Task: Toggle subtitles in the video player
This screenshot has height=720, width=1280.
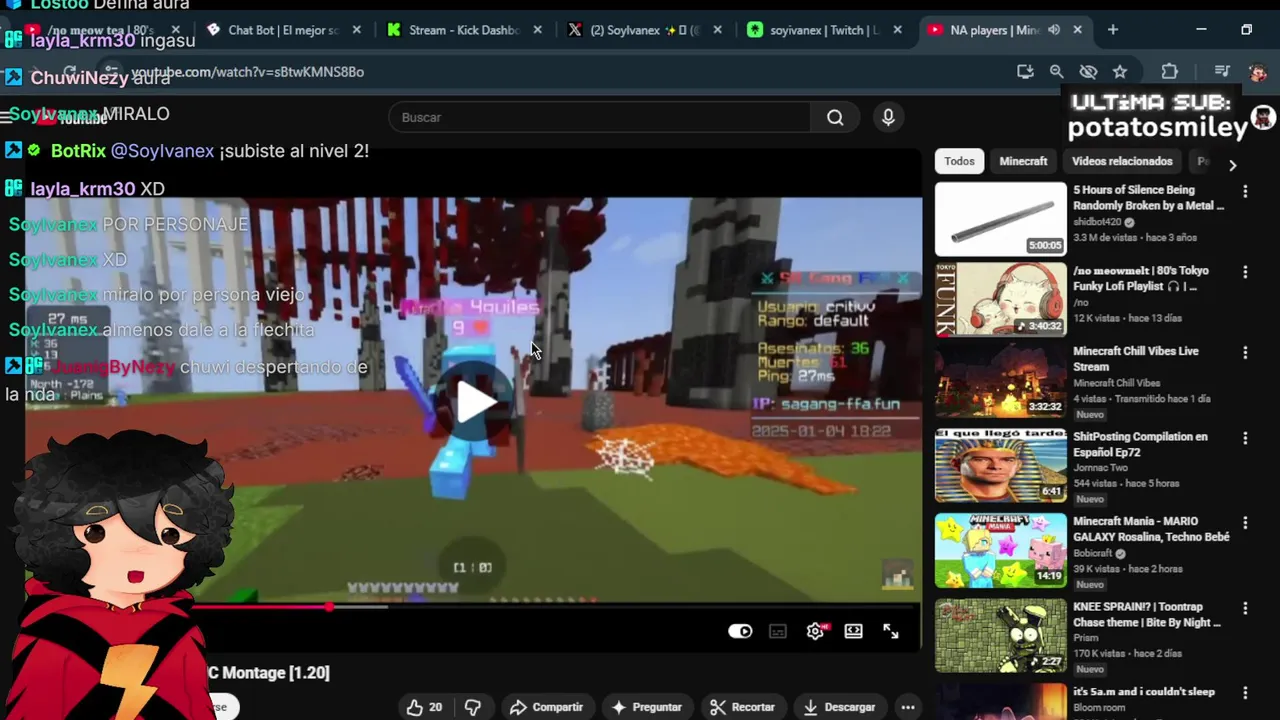Action: 778,631
